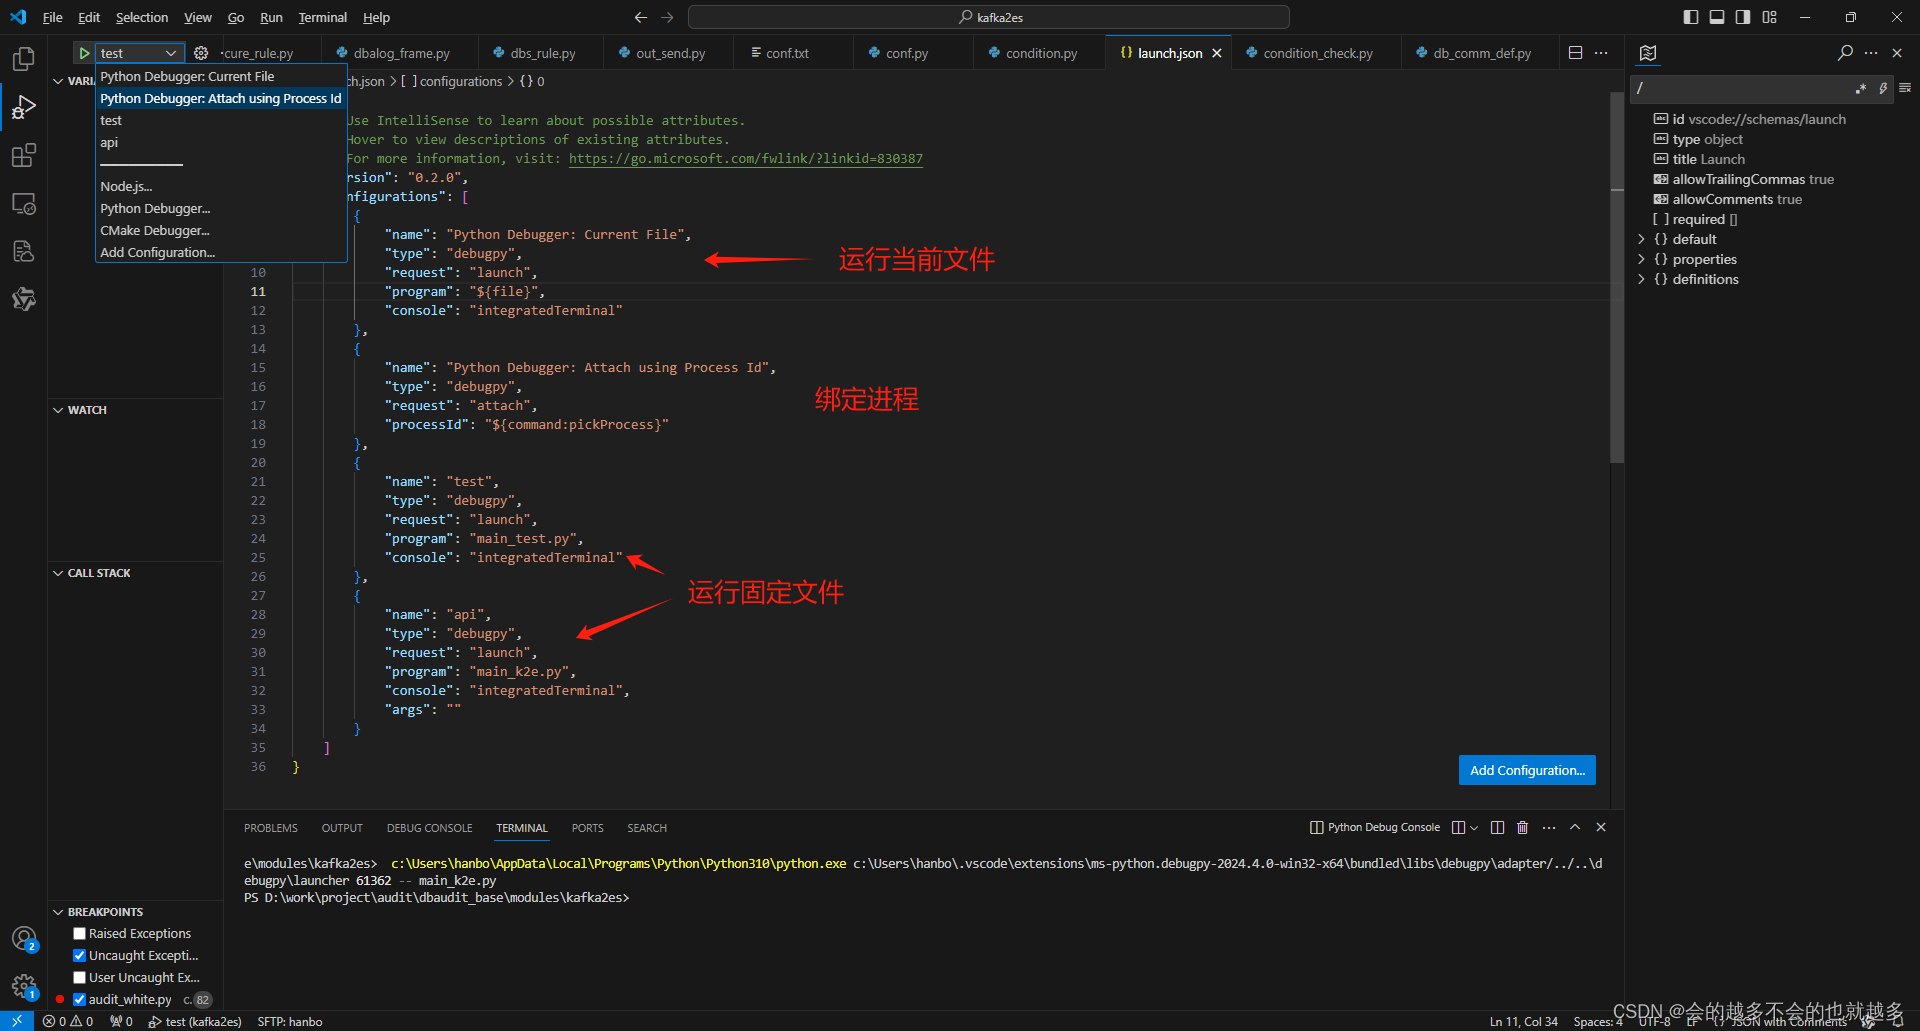
Task: Click JSON with Comments language mode
Action: (x=1789, y=1021)
